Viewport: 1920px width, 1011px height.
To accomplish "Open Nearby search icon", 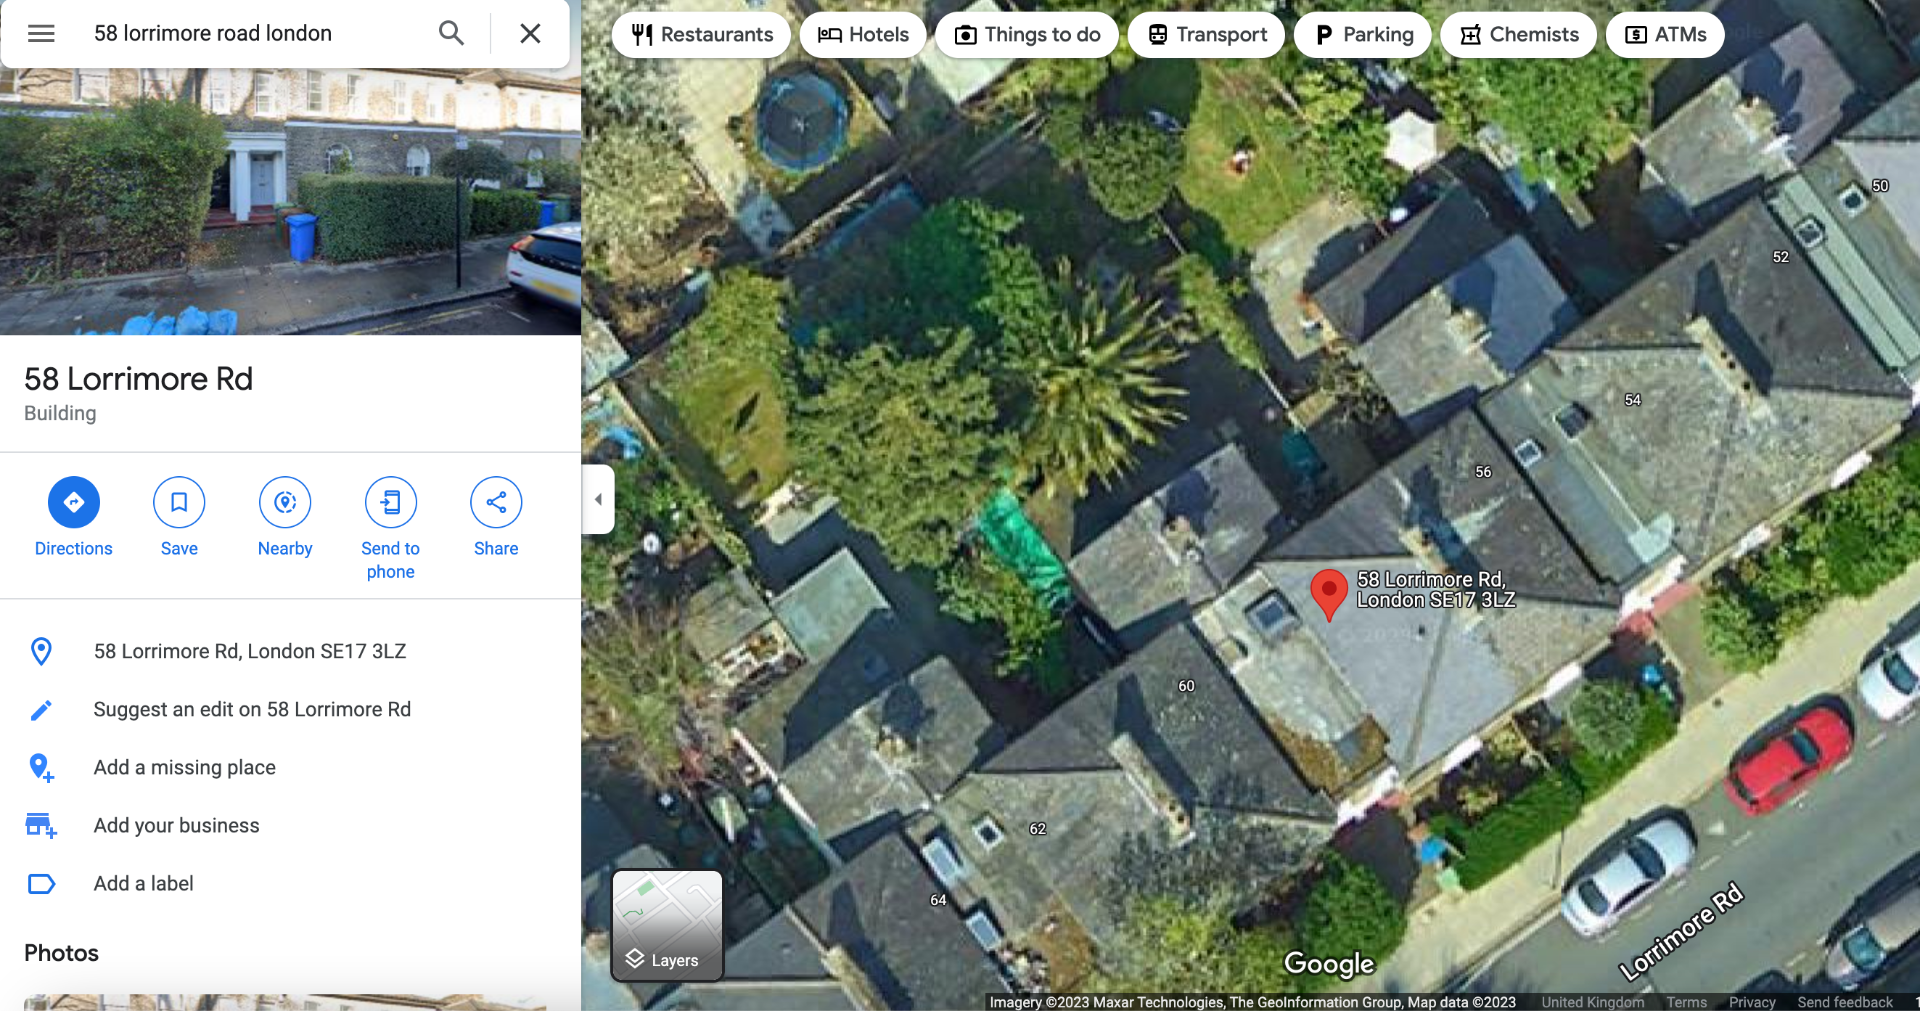I will pos(285,502).
